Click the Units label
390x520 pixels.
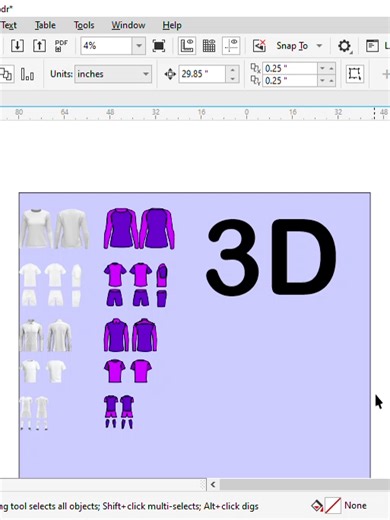tap(61, 74)
